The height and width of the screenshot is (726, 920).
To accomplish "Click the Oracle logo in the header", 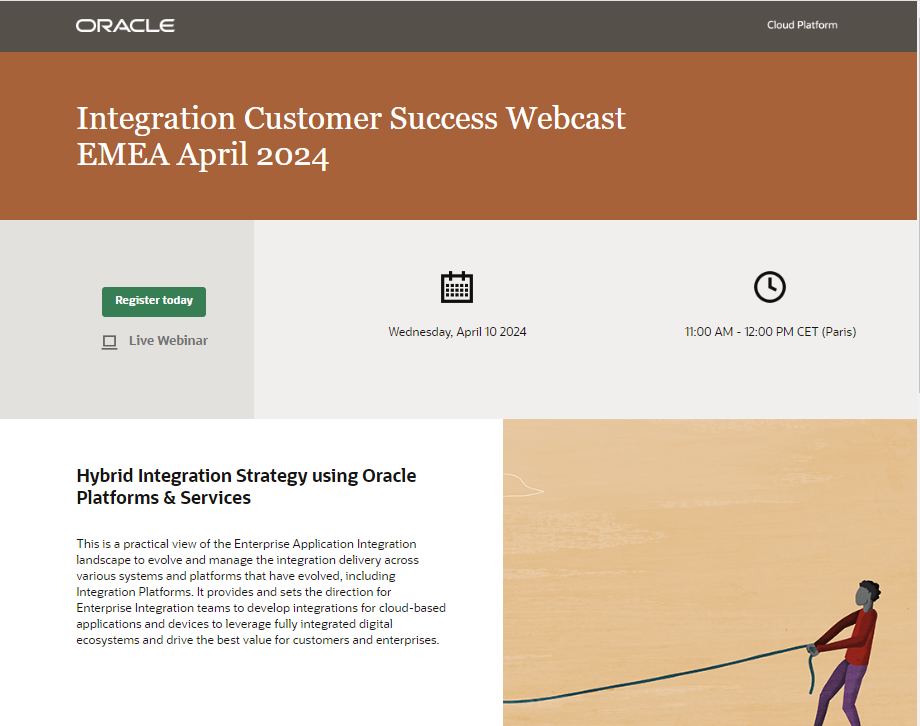I will point(124,25).
